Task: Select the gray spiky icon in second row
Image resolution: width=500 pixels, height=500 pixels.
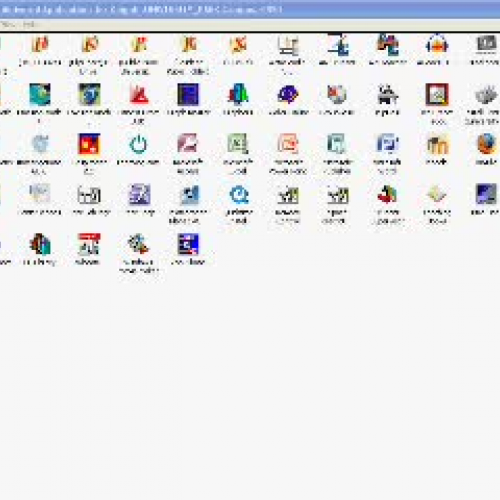Action: click(x=486, y=94)
